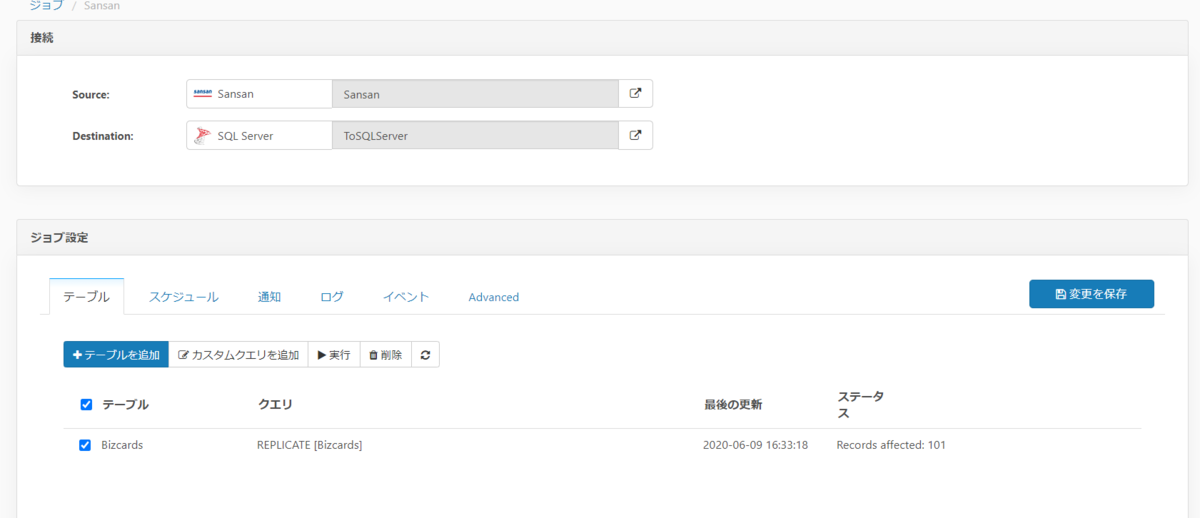
Task: Click the クエリ column header
Action: [275, 405]
